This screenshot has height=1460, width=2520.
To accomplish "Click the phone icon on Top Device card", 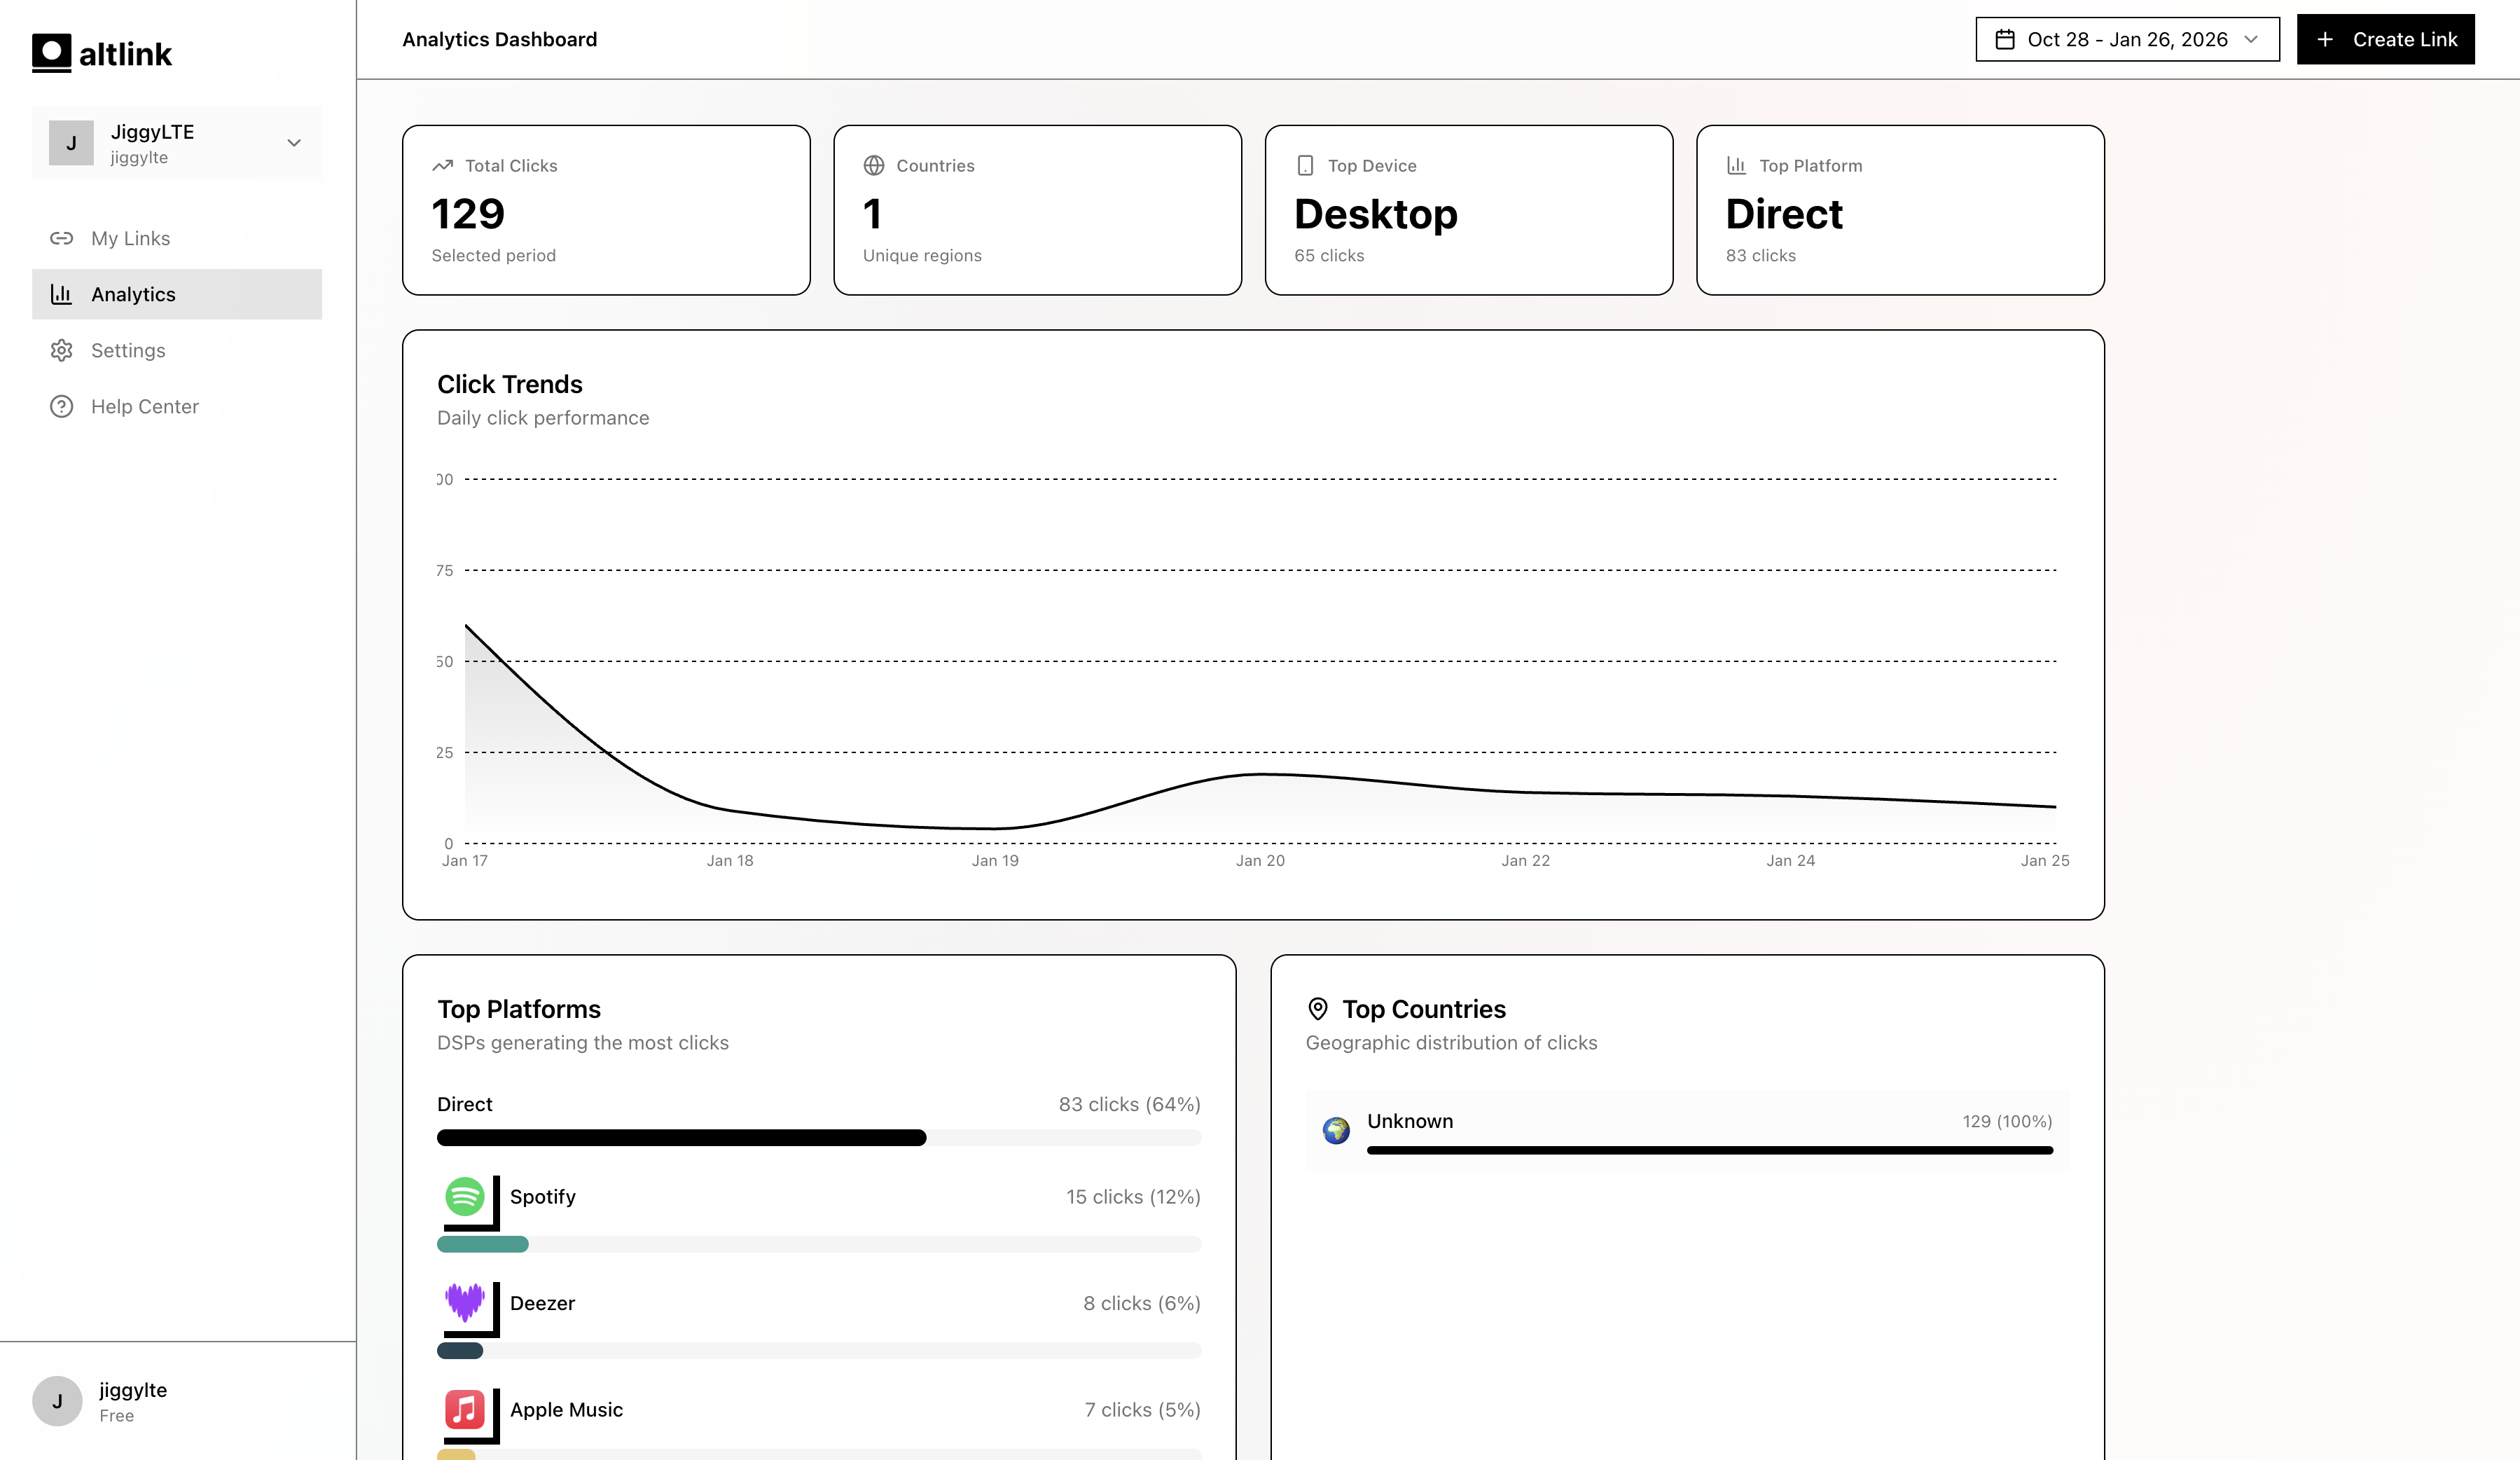I will coord(1305,165).
